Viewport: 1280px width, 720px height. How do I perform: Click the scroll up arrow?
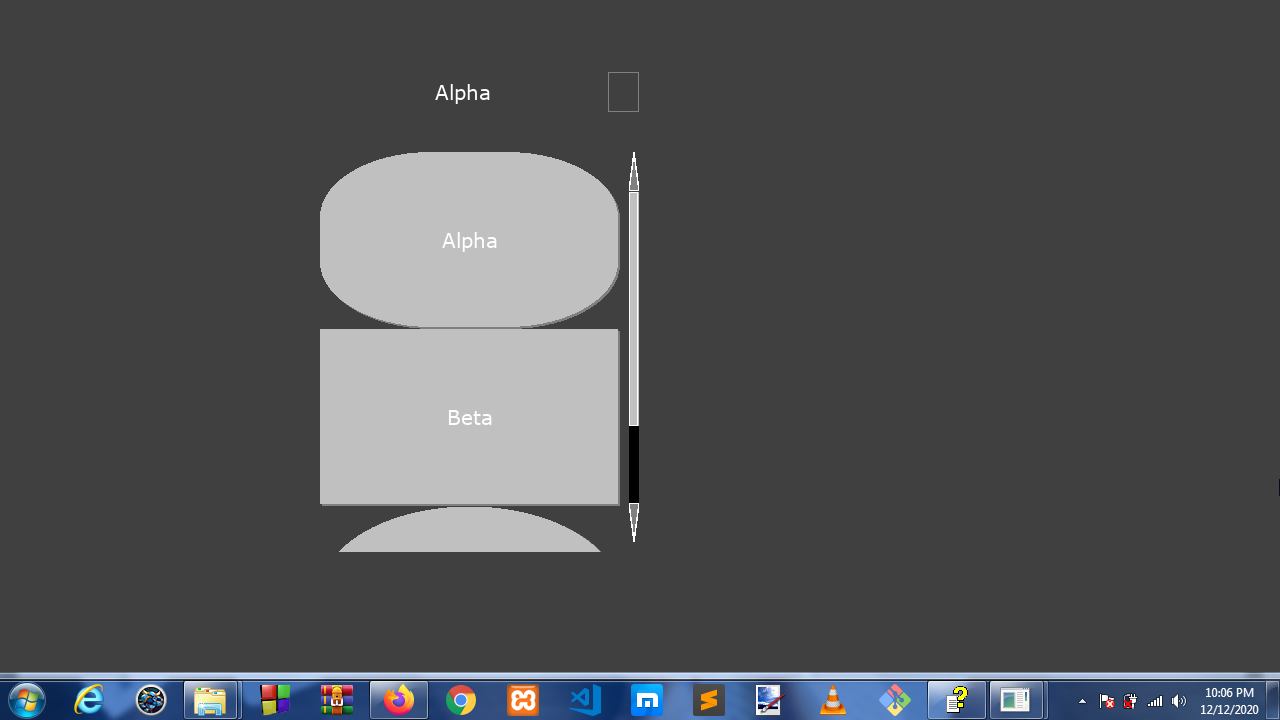[x=634, y=172]
